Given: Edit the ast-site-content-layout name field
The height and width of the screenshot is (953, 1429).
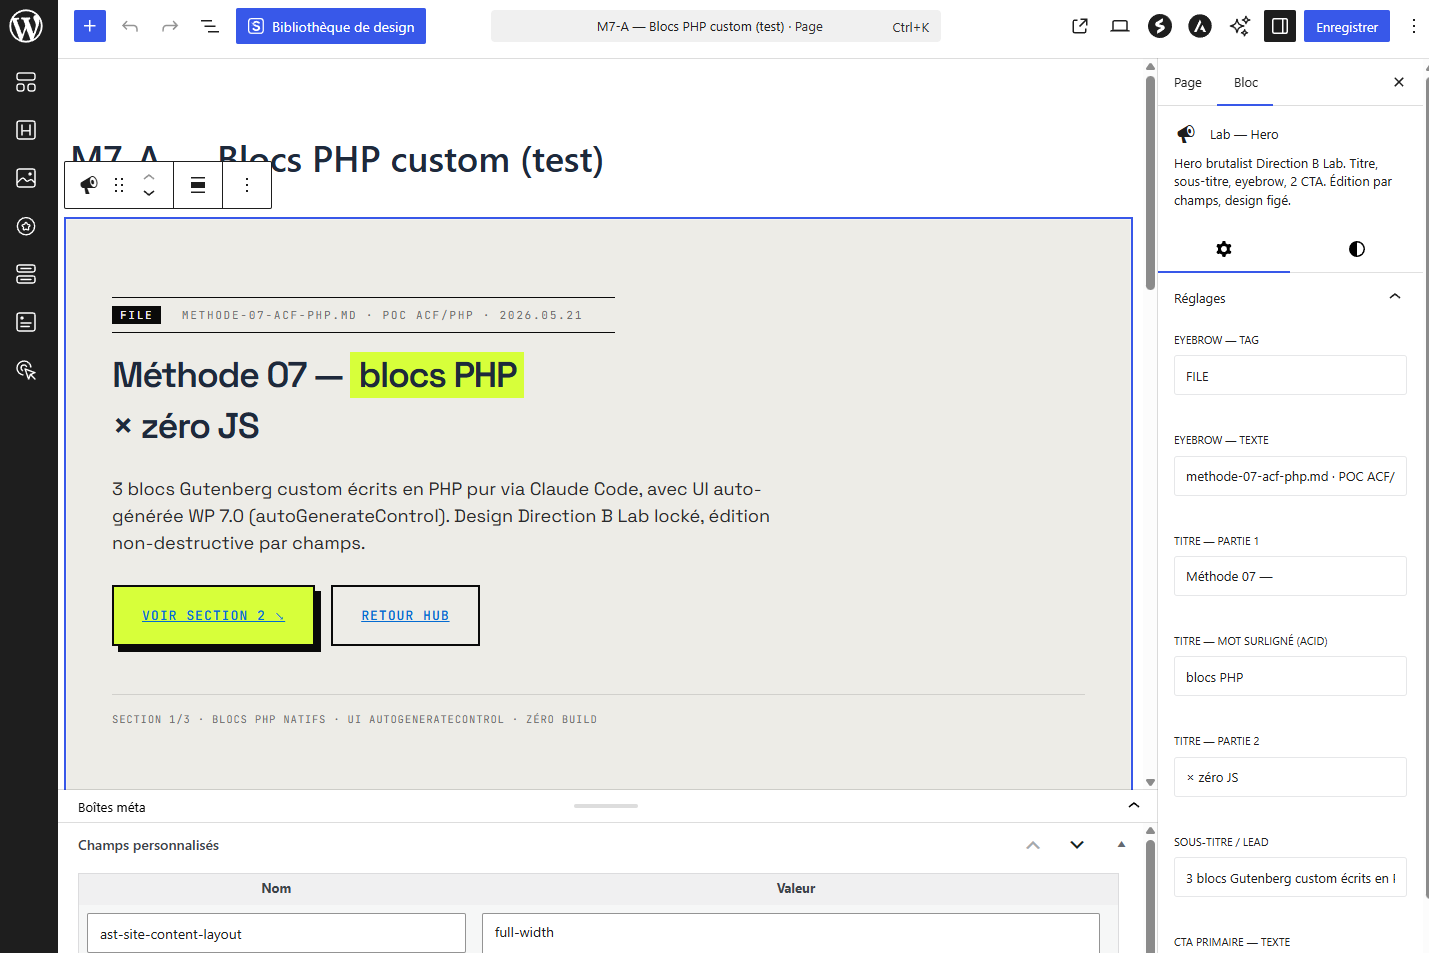Looking at the screenshot, I should point(276,933).
